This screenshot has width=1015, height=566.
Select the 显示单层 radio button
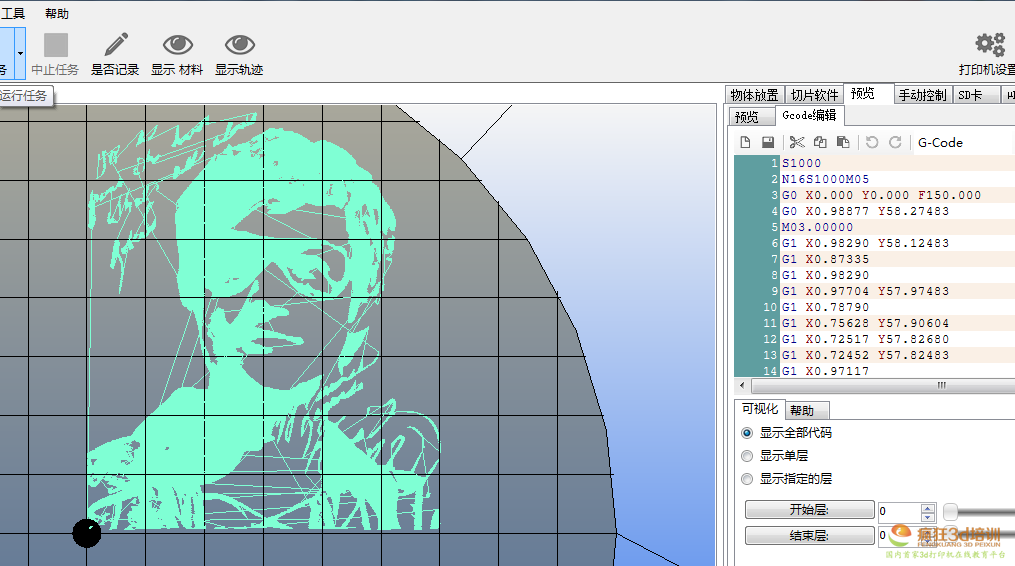click(x=747, y=456)
